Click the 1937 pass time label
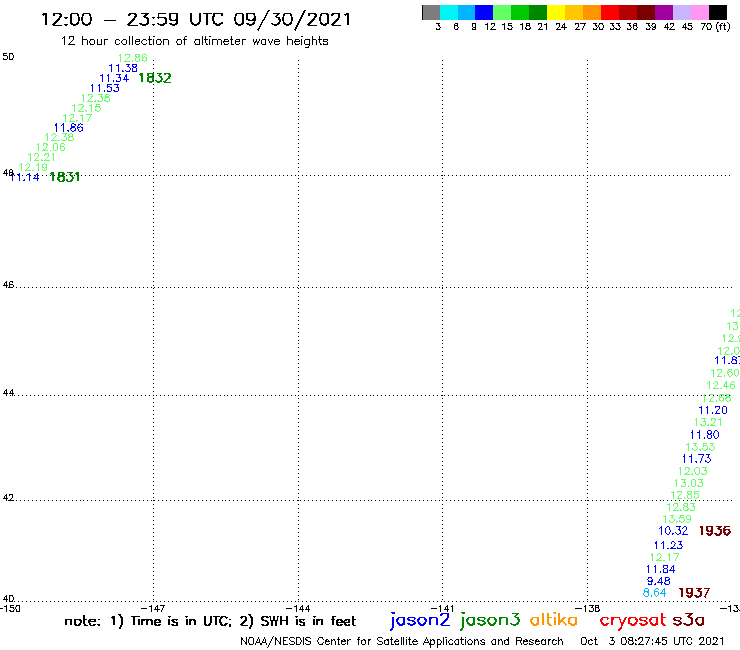Image resolution: width=740 pixels, height=650 pixels. point(694,593)
